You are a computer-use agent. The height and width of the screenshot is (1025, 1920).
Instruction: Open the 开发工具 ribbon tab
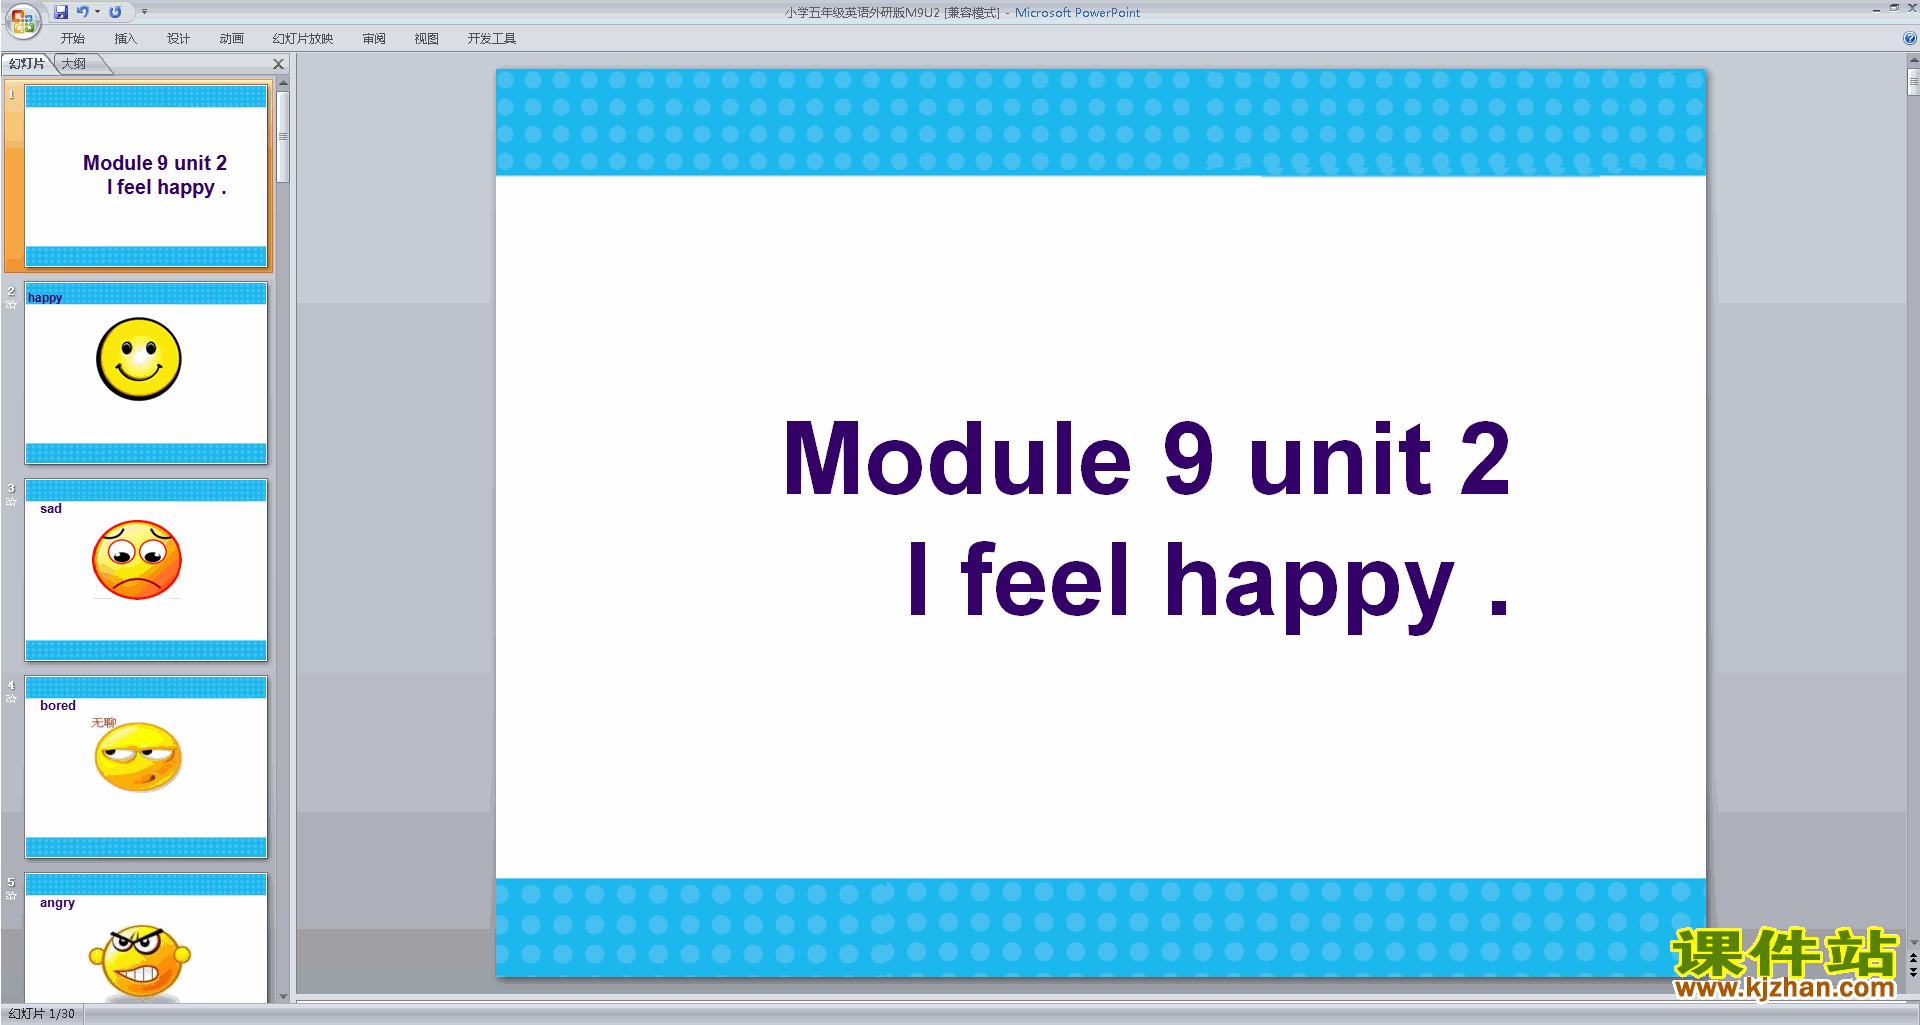pos(491,39)
